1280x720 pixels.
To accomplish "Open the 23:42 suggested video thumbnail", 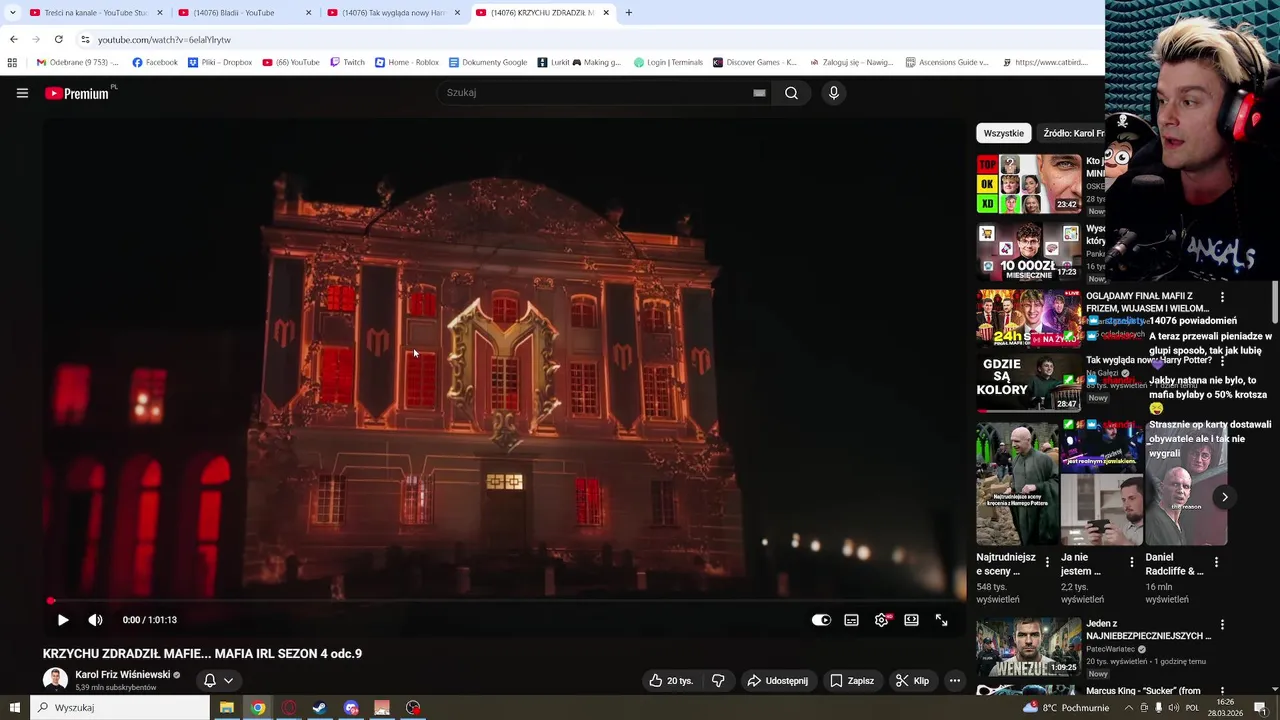I will [x=1029, y=184].
